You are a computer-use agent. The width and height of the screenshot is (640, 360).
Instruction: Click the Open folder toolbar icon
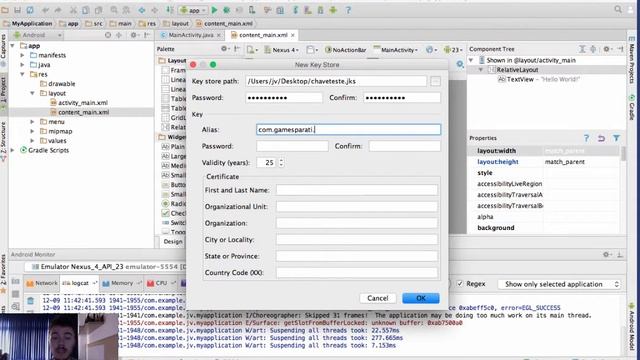pos(5,10)
